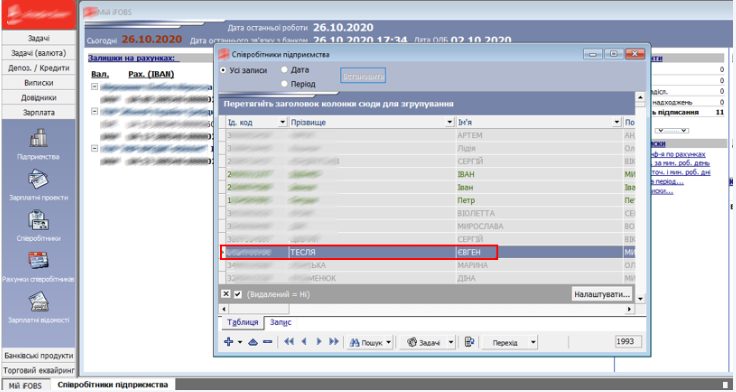Select the Усі записи radio button
The height and width of the screenshot is (392, 736).
pos(223,70)
